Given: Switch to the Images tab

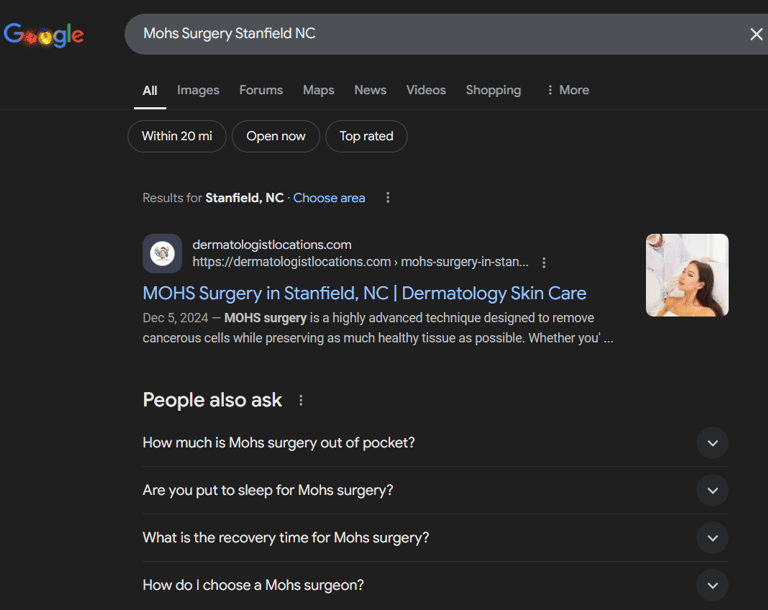Looking at the screenshot, I should (x=198, y=90).
